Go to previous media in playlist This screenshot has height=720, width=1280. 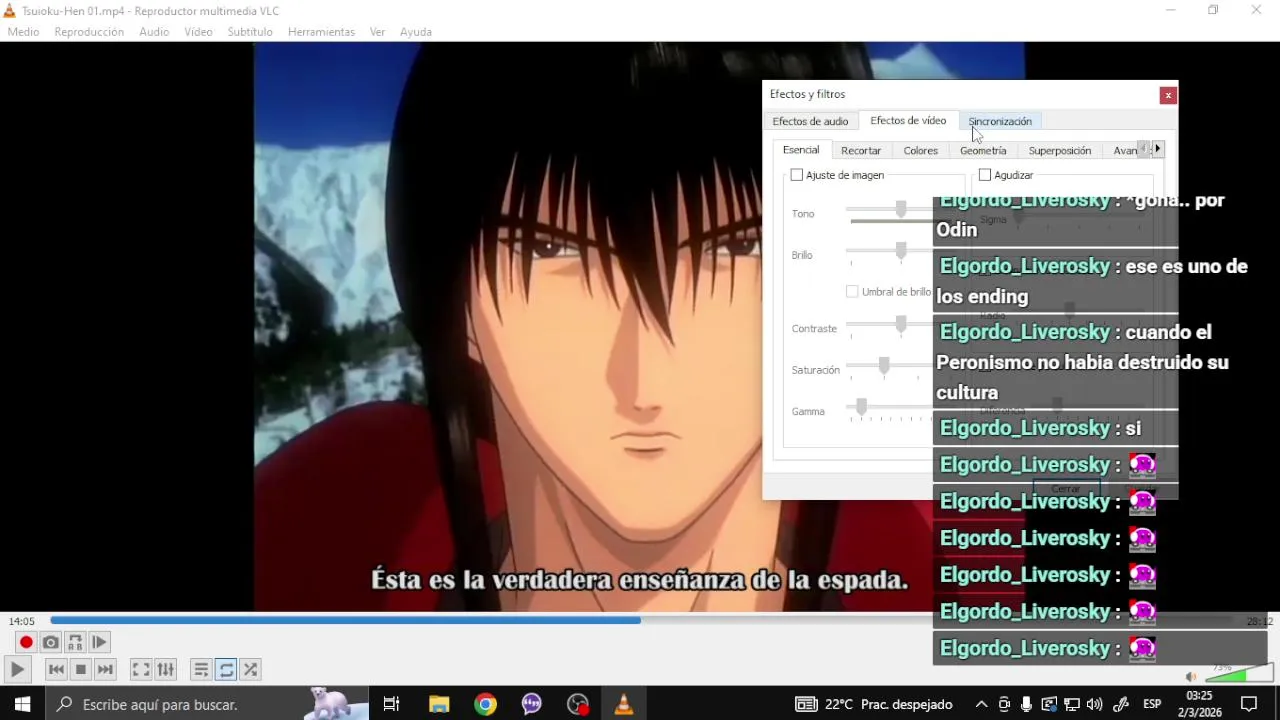coord(56,670)
